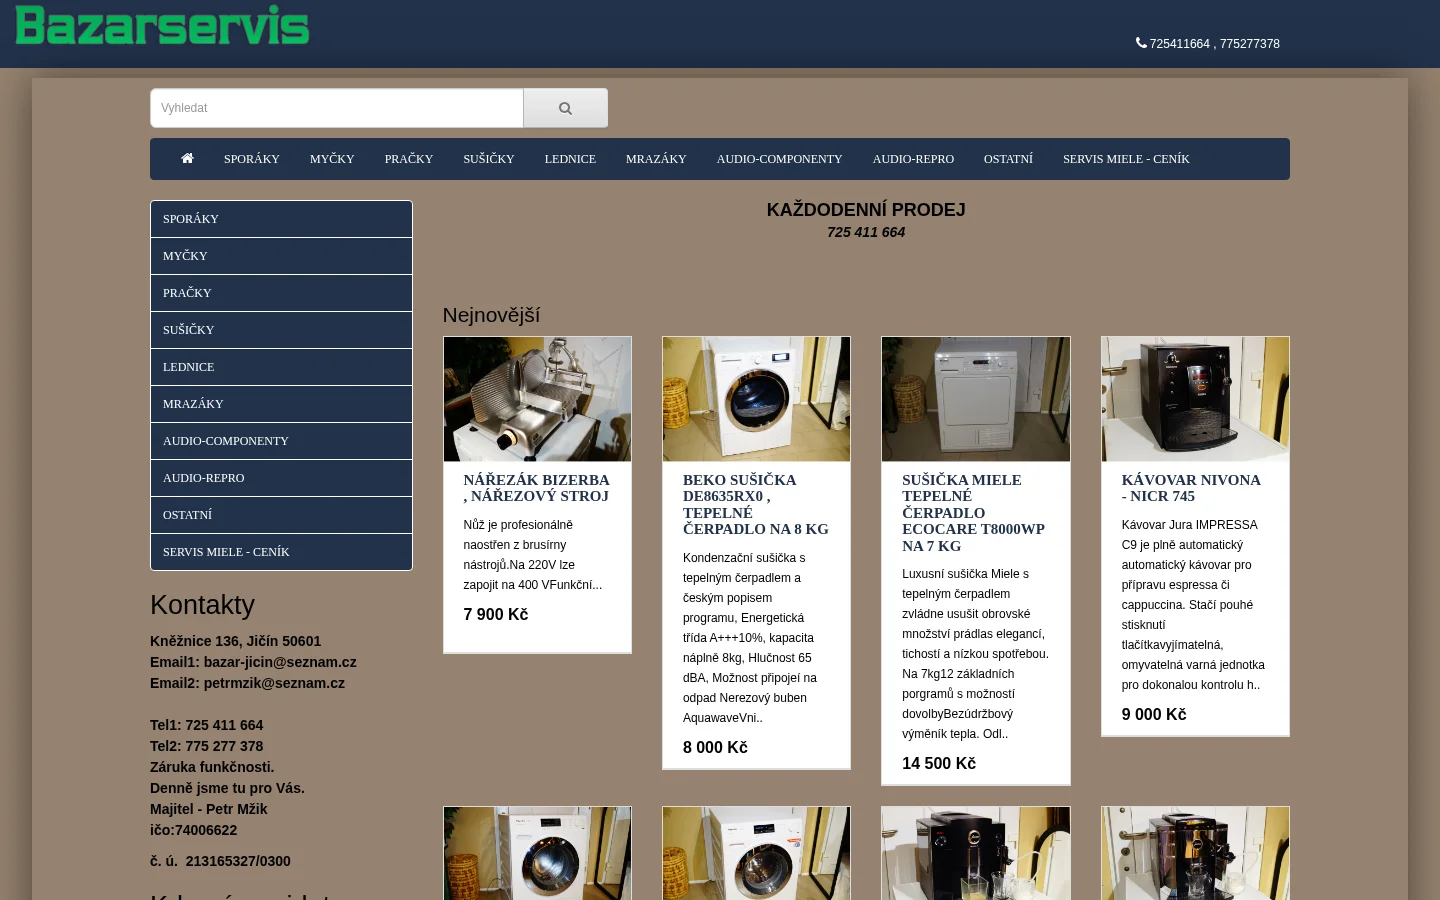
Task: Select AUDIO-COMPONENTY in left sidebar
Action: 281,441
